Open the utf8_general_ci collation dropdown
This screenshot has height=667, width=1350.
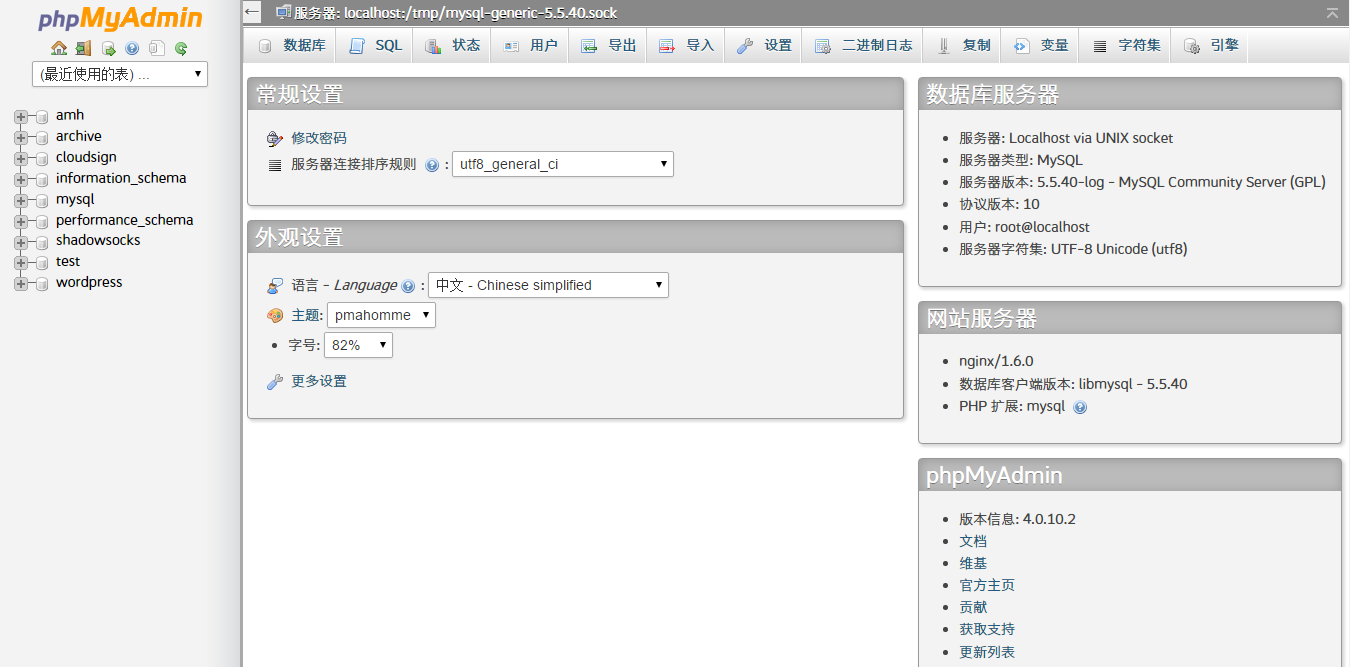[x=563, y=164]
